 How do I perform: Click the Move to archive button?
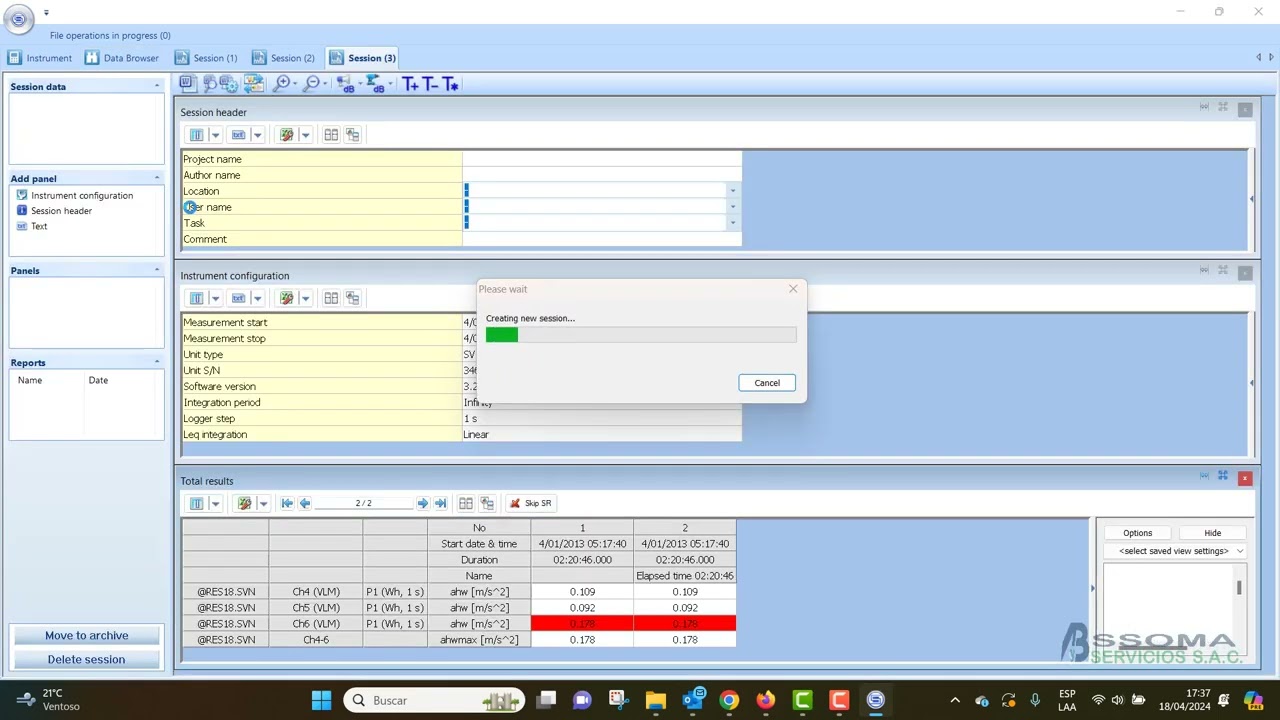pos(87,635)
